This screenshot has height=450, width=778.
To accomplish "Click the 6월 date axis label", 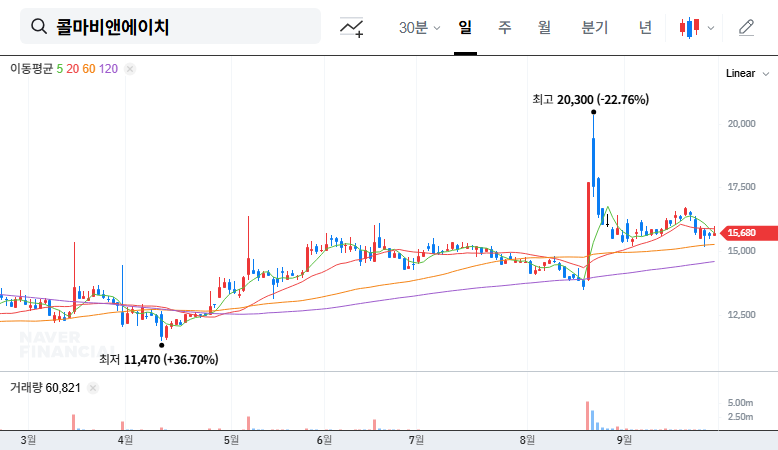I will 324,440.
